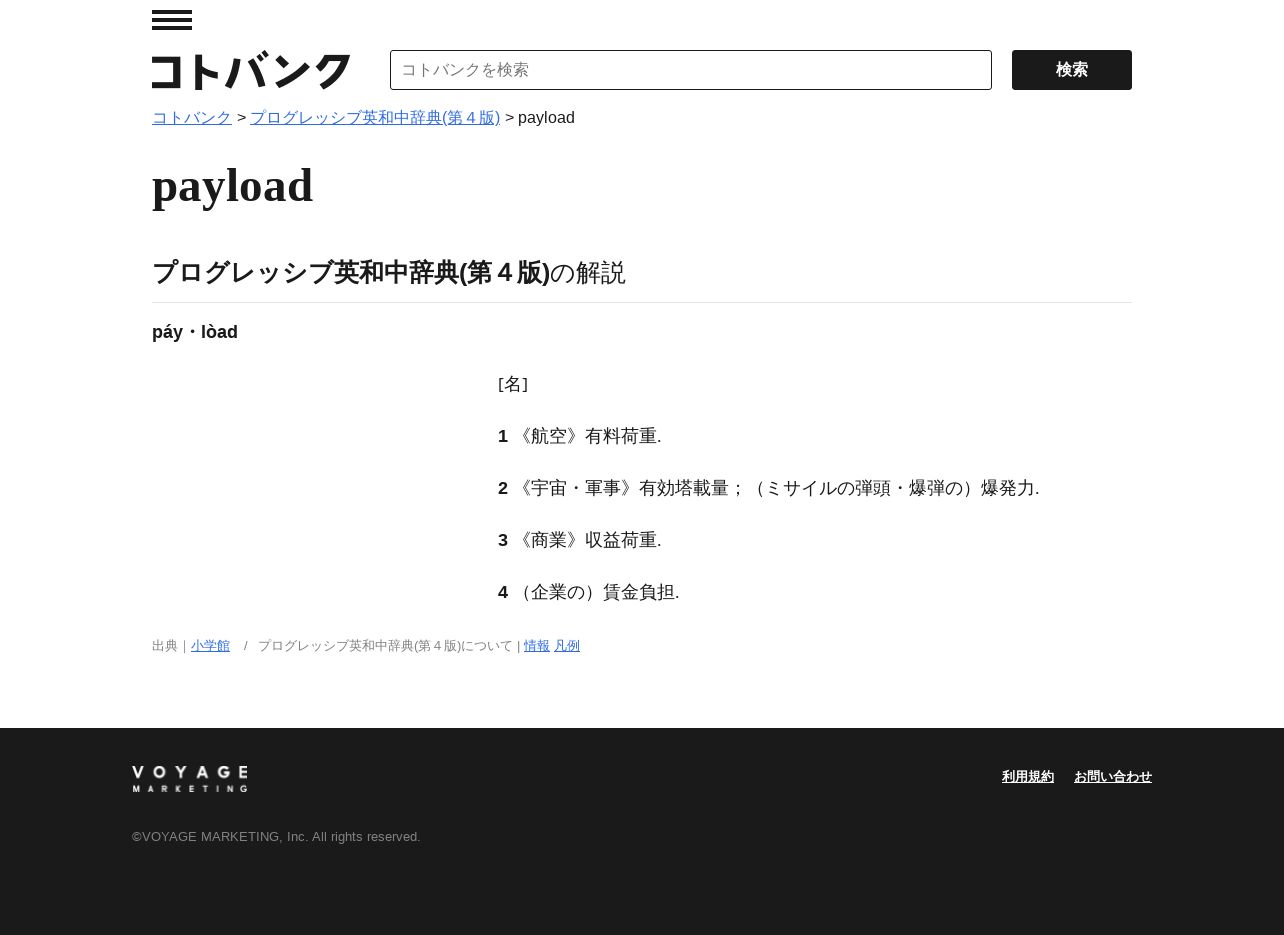Viewport: 1284px width, 935px height.
Task: Click the VOYAGE MARKETING footer logo
Action: (190, 779)
